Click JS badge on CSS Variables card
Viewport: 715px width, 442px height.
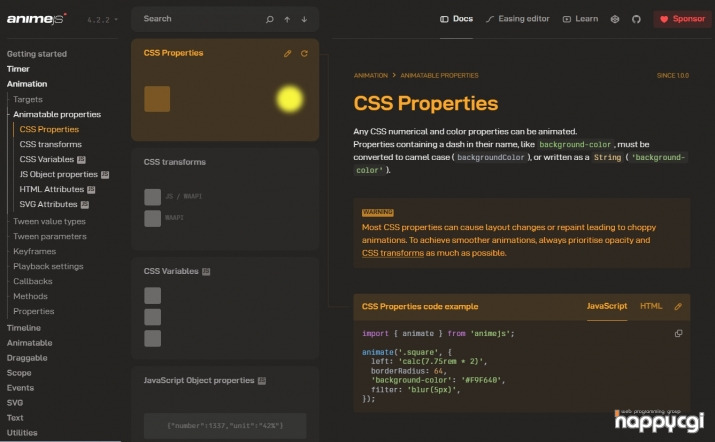(x=206, y=272)
